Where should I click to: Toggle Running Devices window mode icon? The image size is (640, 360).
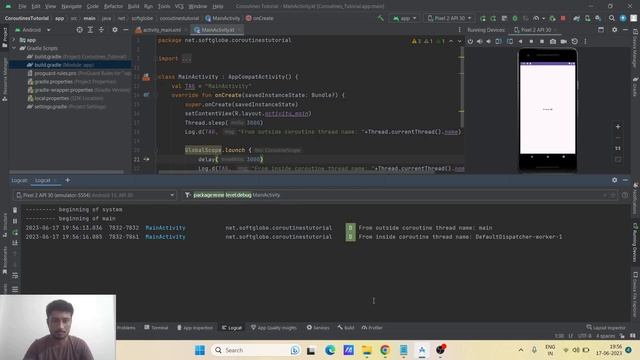pyautogui.click(x=601, y=30)
